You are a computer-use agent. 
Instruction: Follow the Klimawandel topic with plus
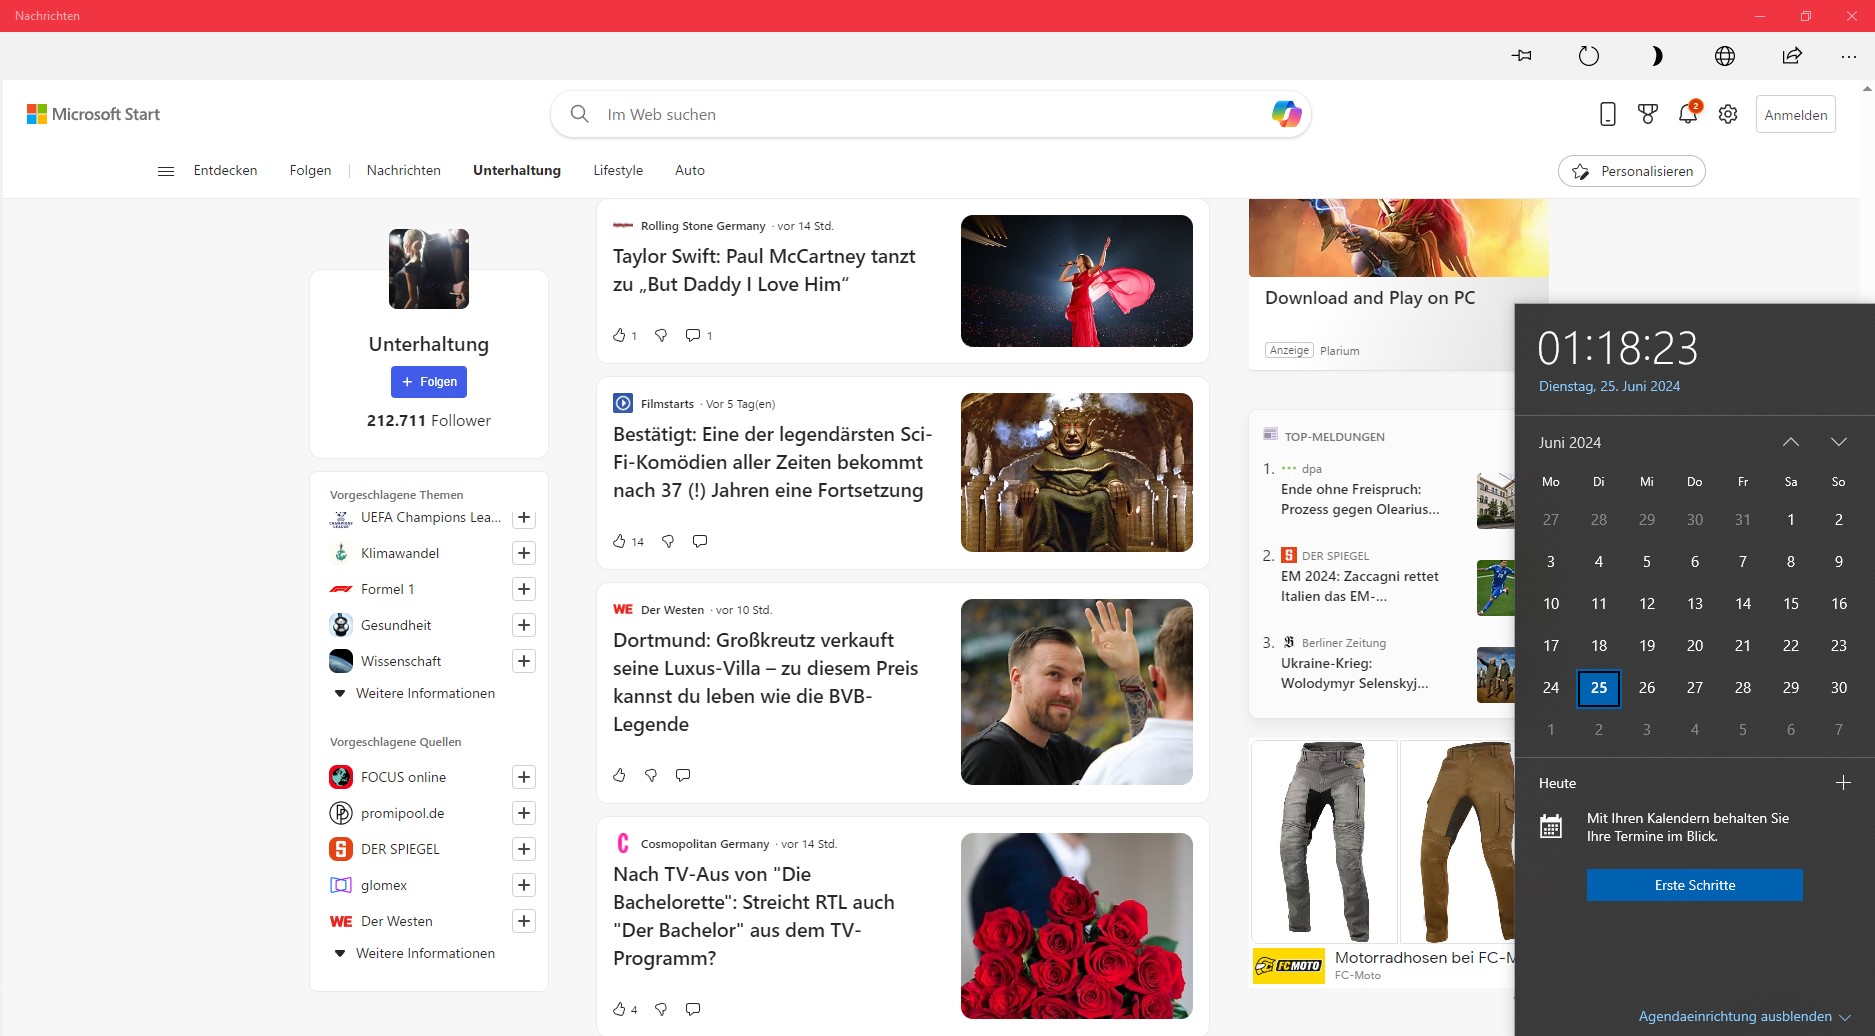tap(524, 553)
